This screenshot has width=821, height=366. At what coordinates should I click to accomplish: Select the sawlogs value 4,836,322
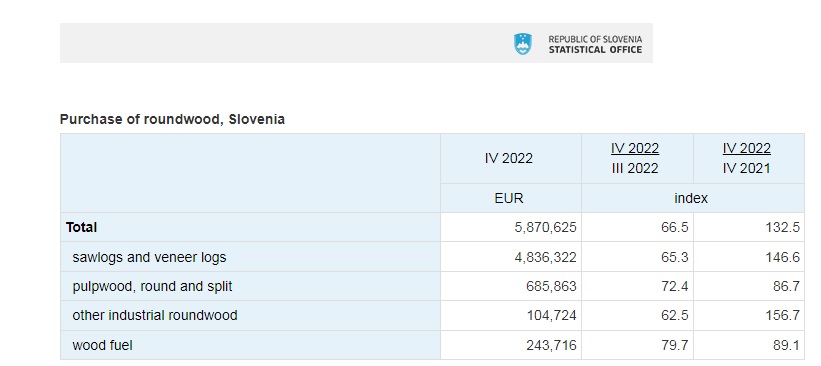[546, 257]
